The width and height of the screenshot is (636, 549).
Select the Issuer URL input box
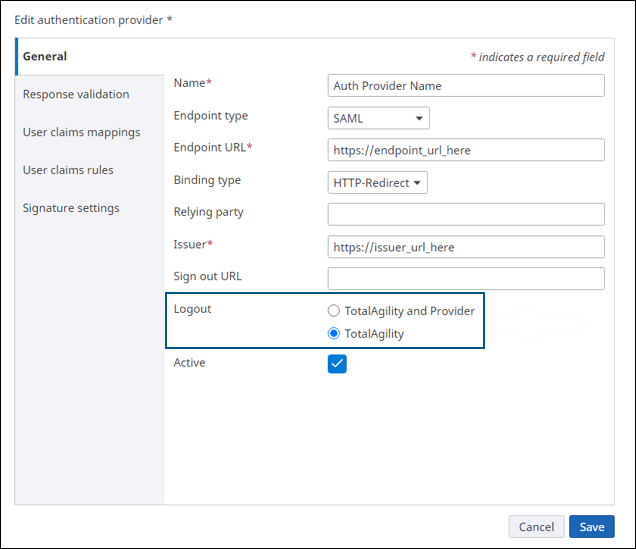tap(466, 246)
